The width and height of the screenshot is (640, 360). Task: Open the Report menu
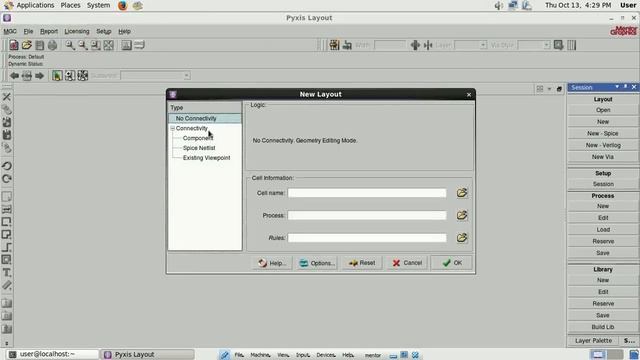coord(49,31)
